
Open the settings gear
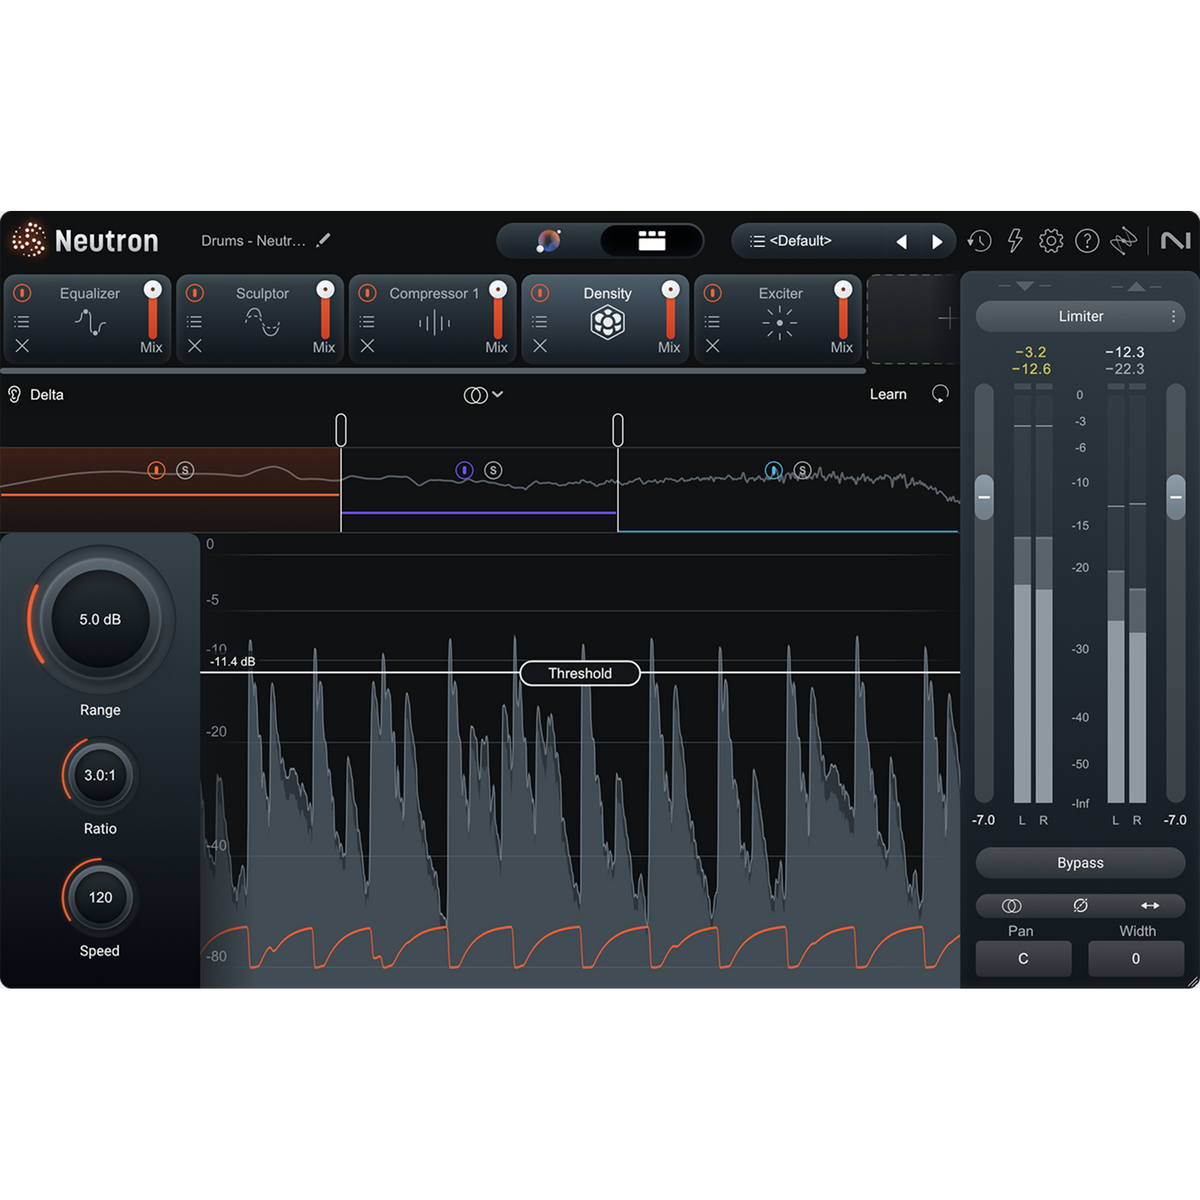coord(1051,241)
